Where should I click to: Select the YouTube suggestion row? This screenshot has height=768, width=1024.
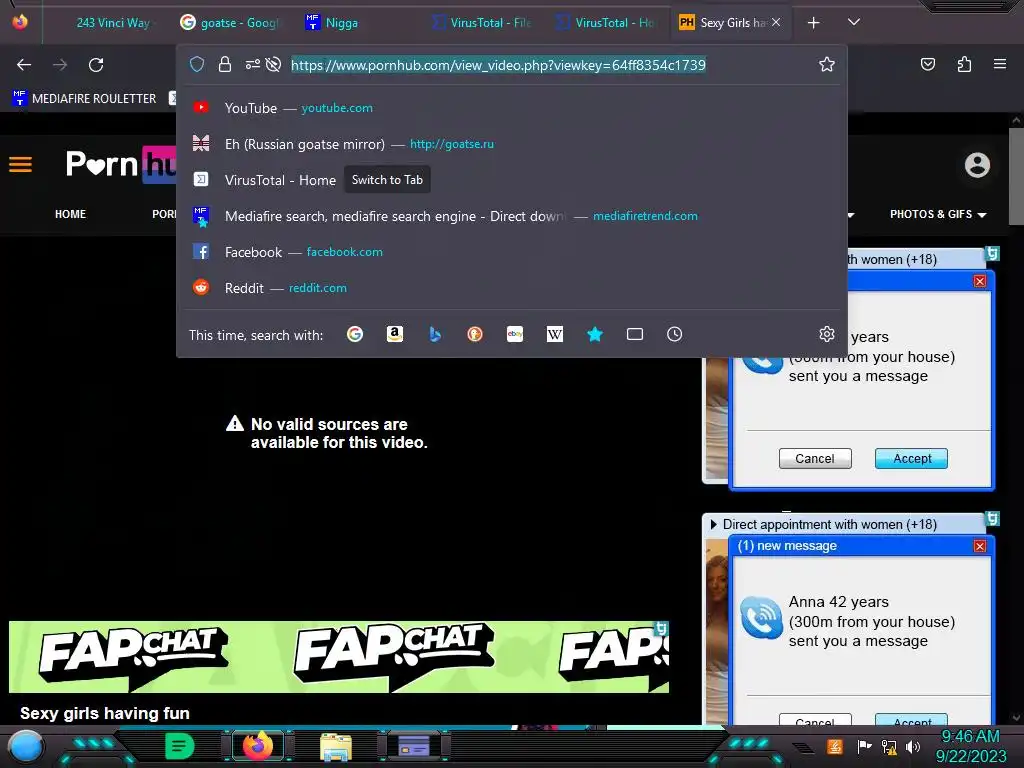tap(512, 108)
